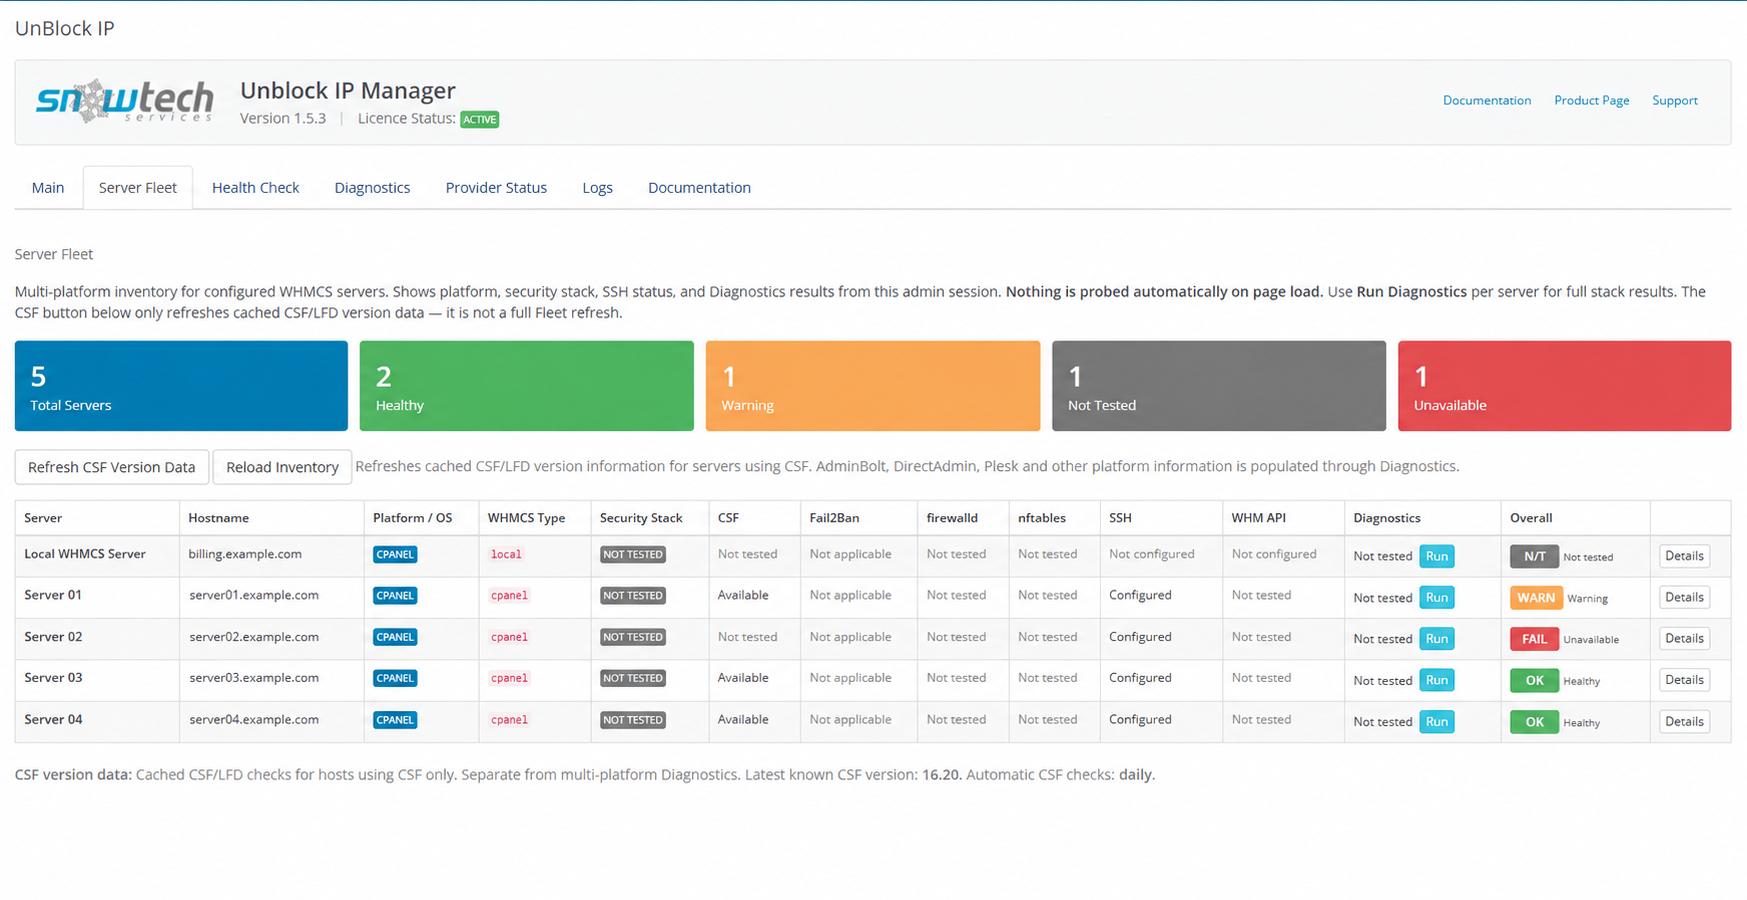Select the Server Fleet tab
This screenshot has width=1747, height=900.
[138, 188]
